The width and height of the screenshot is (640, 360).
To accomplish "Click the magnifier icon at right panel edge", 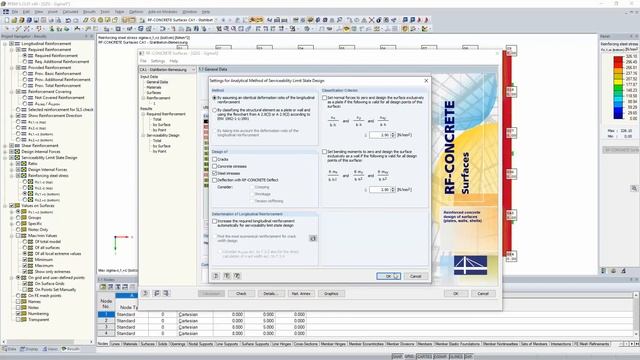I will (634, 188).
